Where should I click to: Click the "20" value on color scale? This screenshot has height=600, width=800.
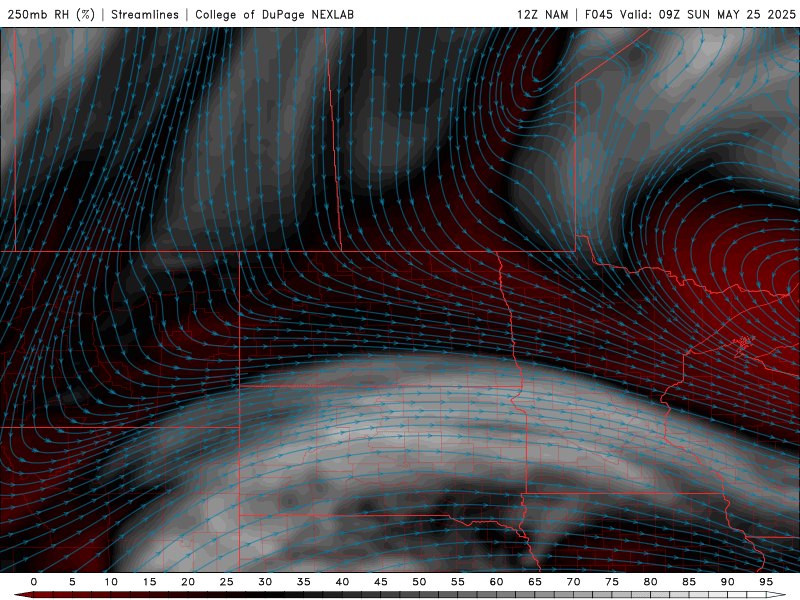coord(188,582)
